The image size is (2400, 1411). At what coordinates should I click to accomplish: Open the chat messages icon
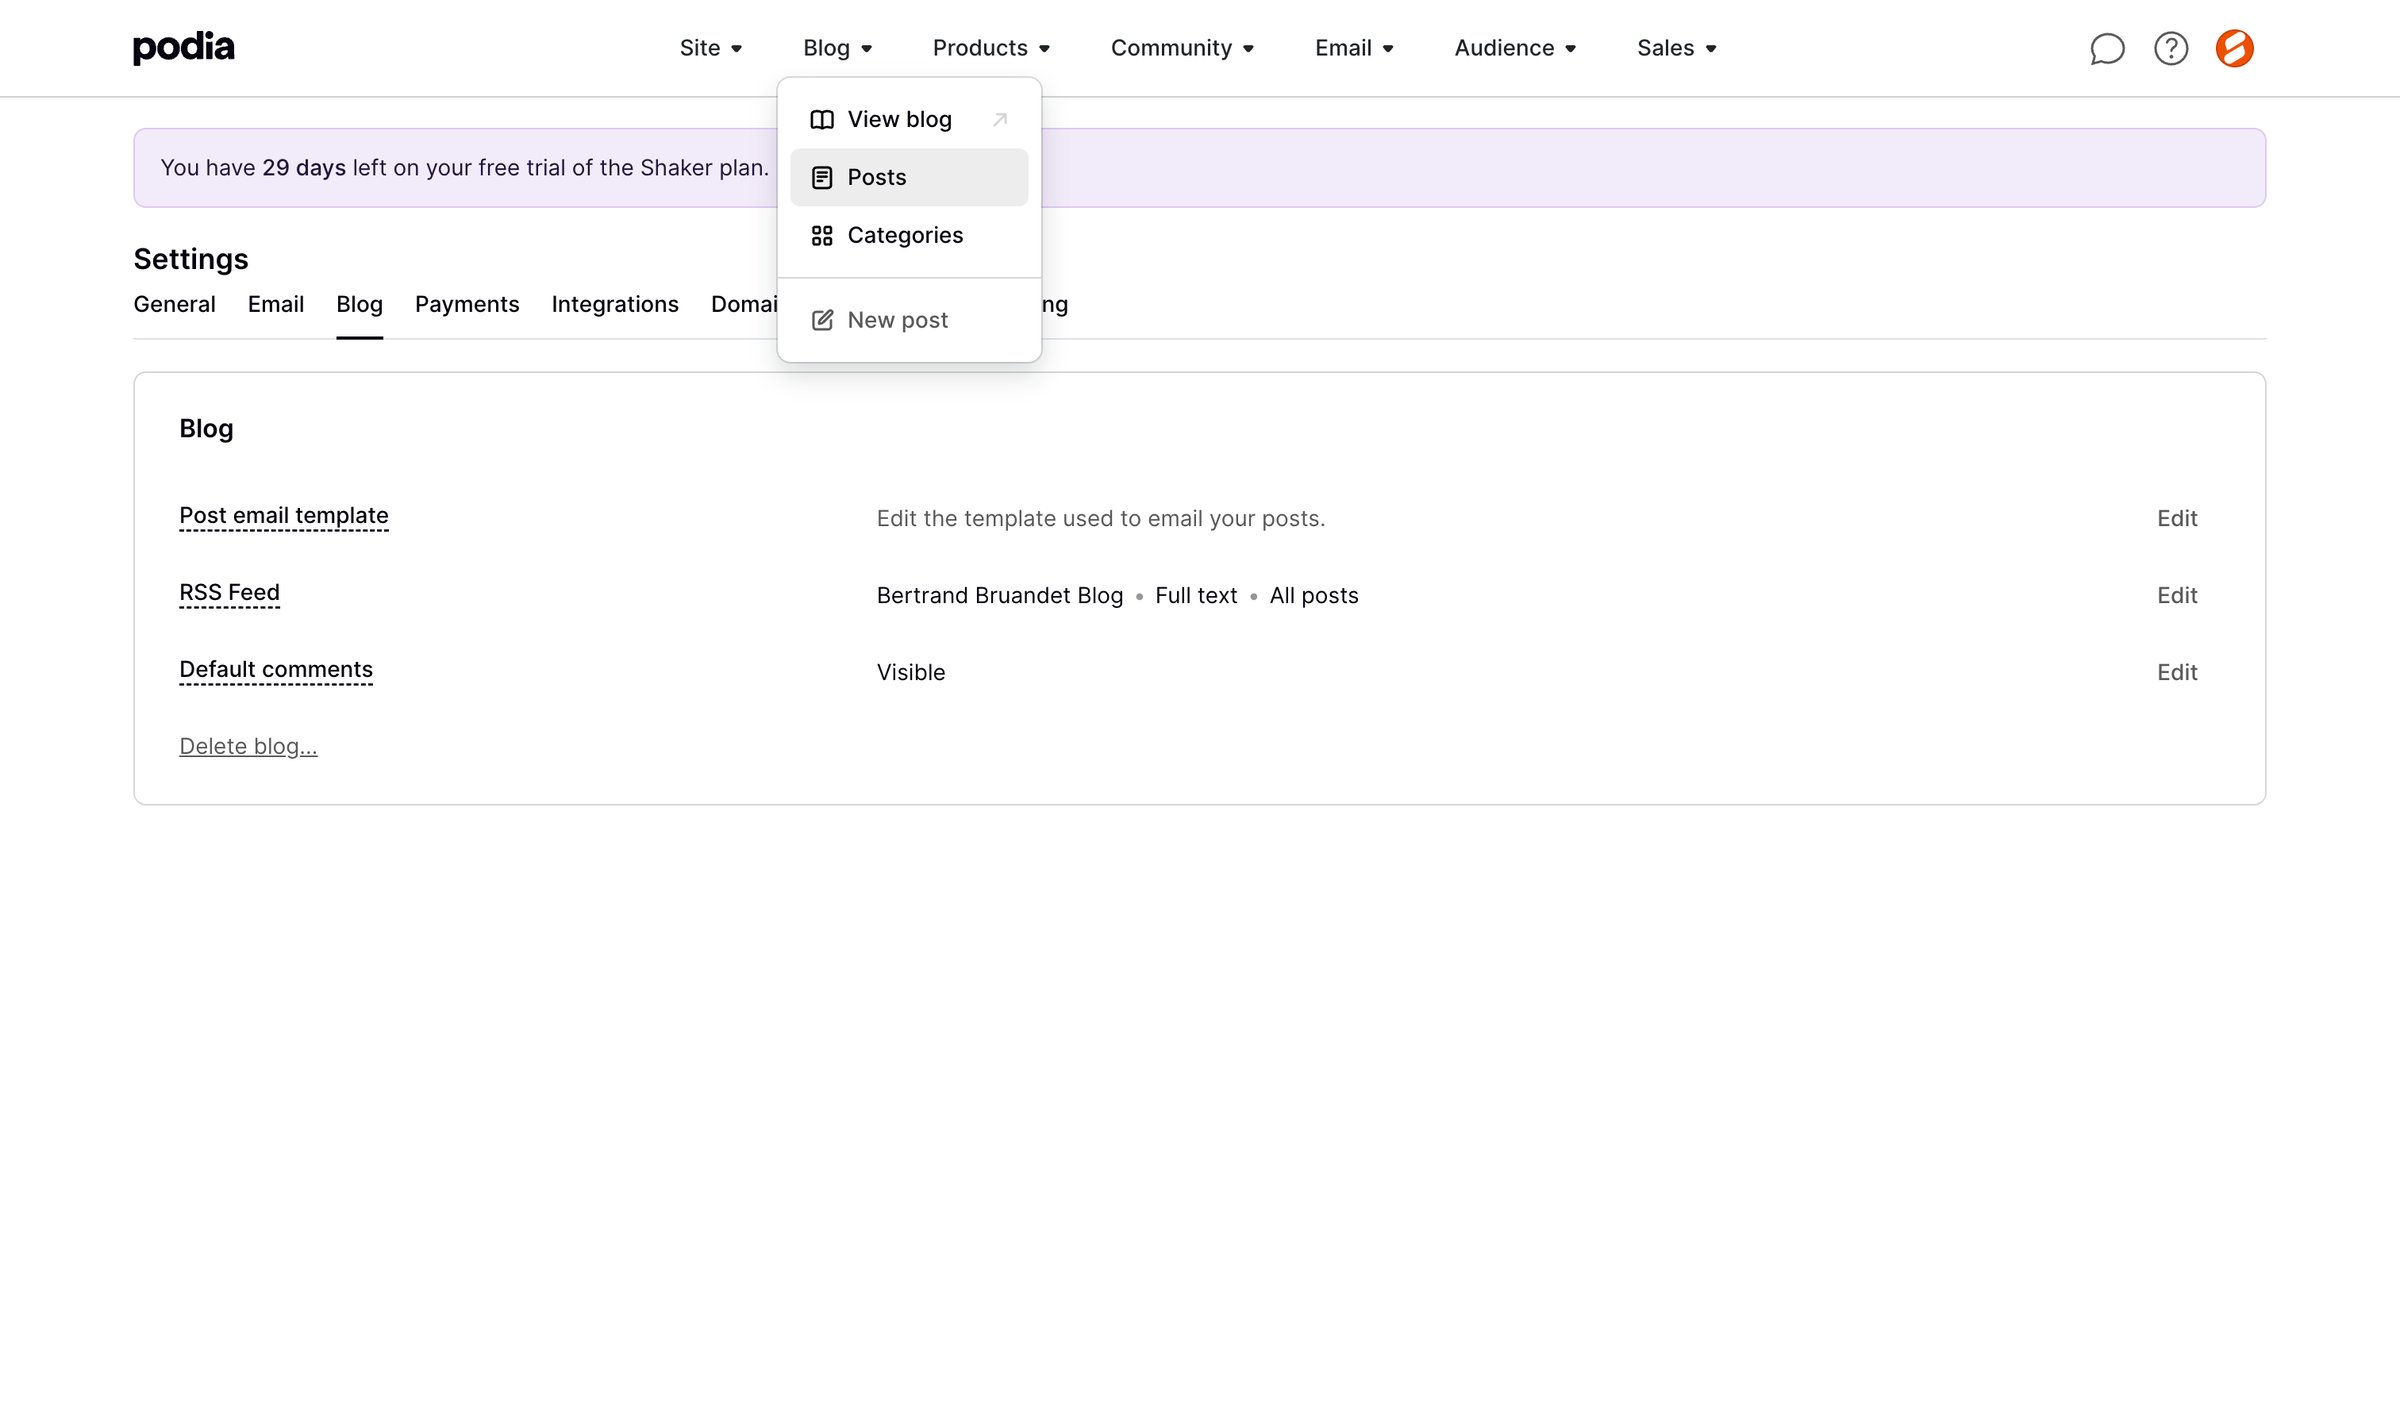click(2107, 48)
